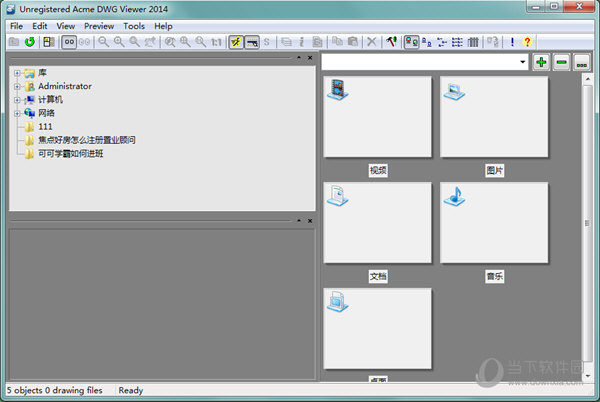Viewport: 600px width, 402px height.
Task: Toggle the yellow running-figure toolbar button
Action: point(236,42)
